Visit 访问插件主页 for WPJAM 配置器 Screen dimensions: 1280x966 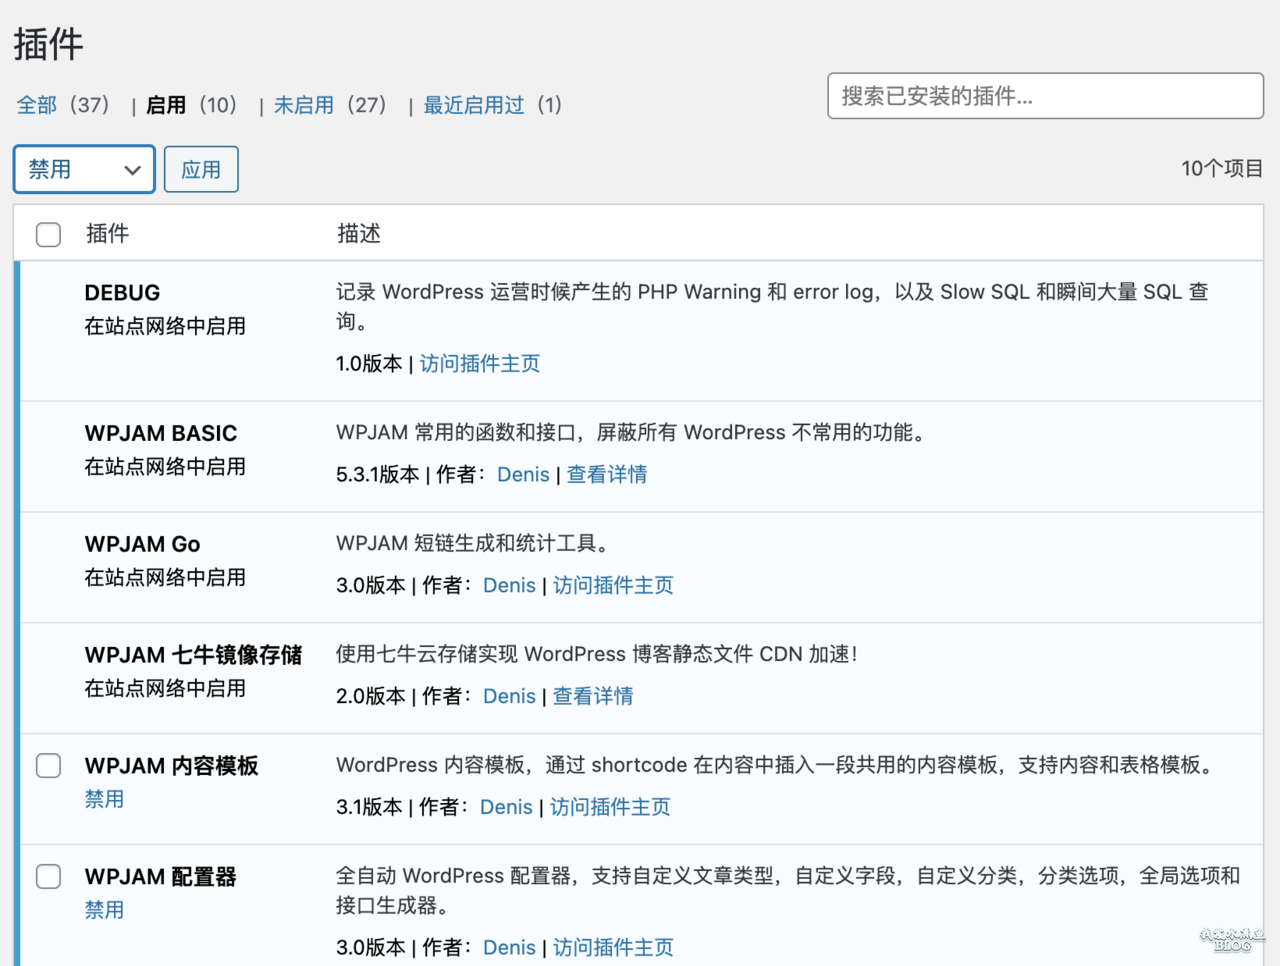(x=613, y=947)
